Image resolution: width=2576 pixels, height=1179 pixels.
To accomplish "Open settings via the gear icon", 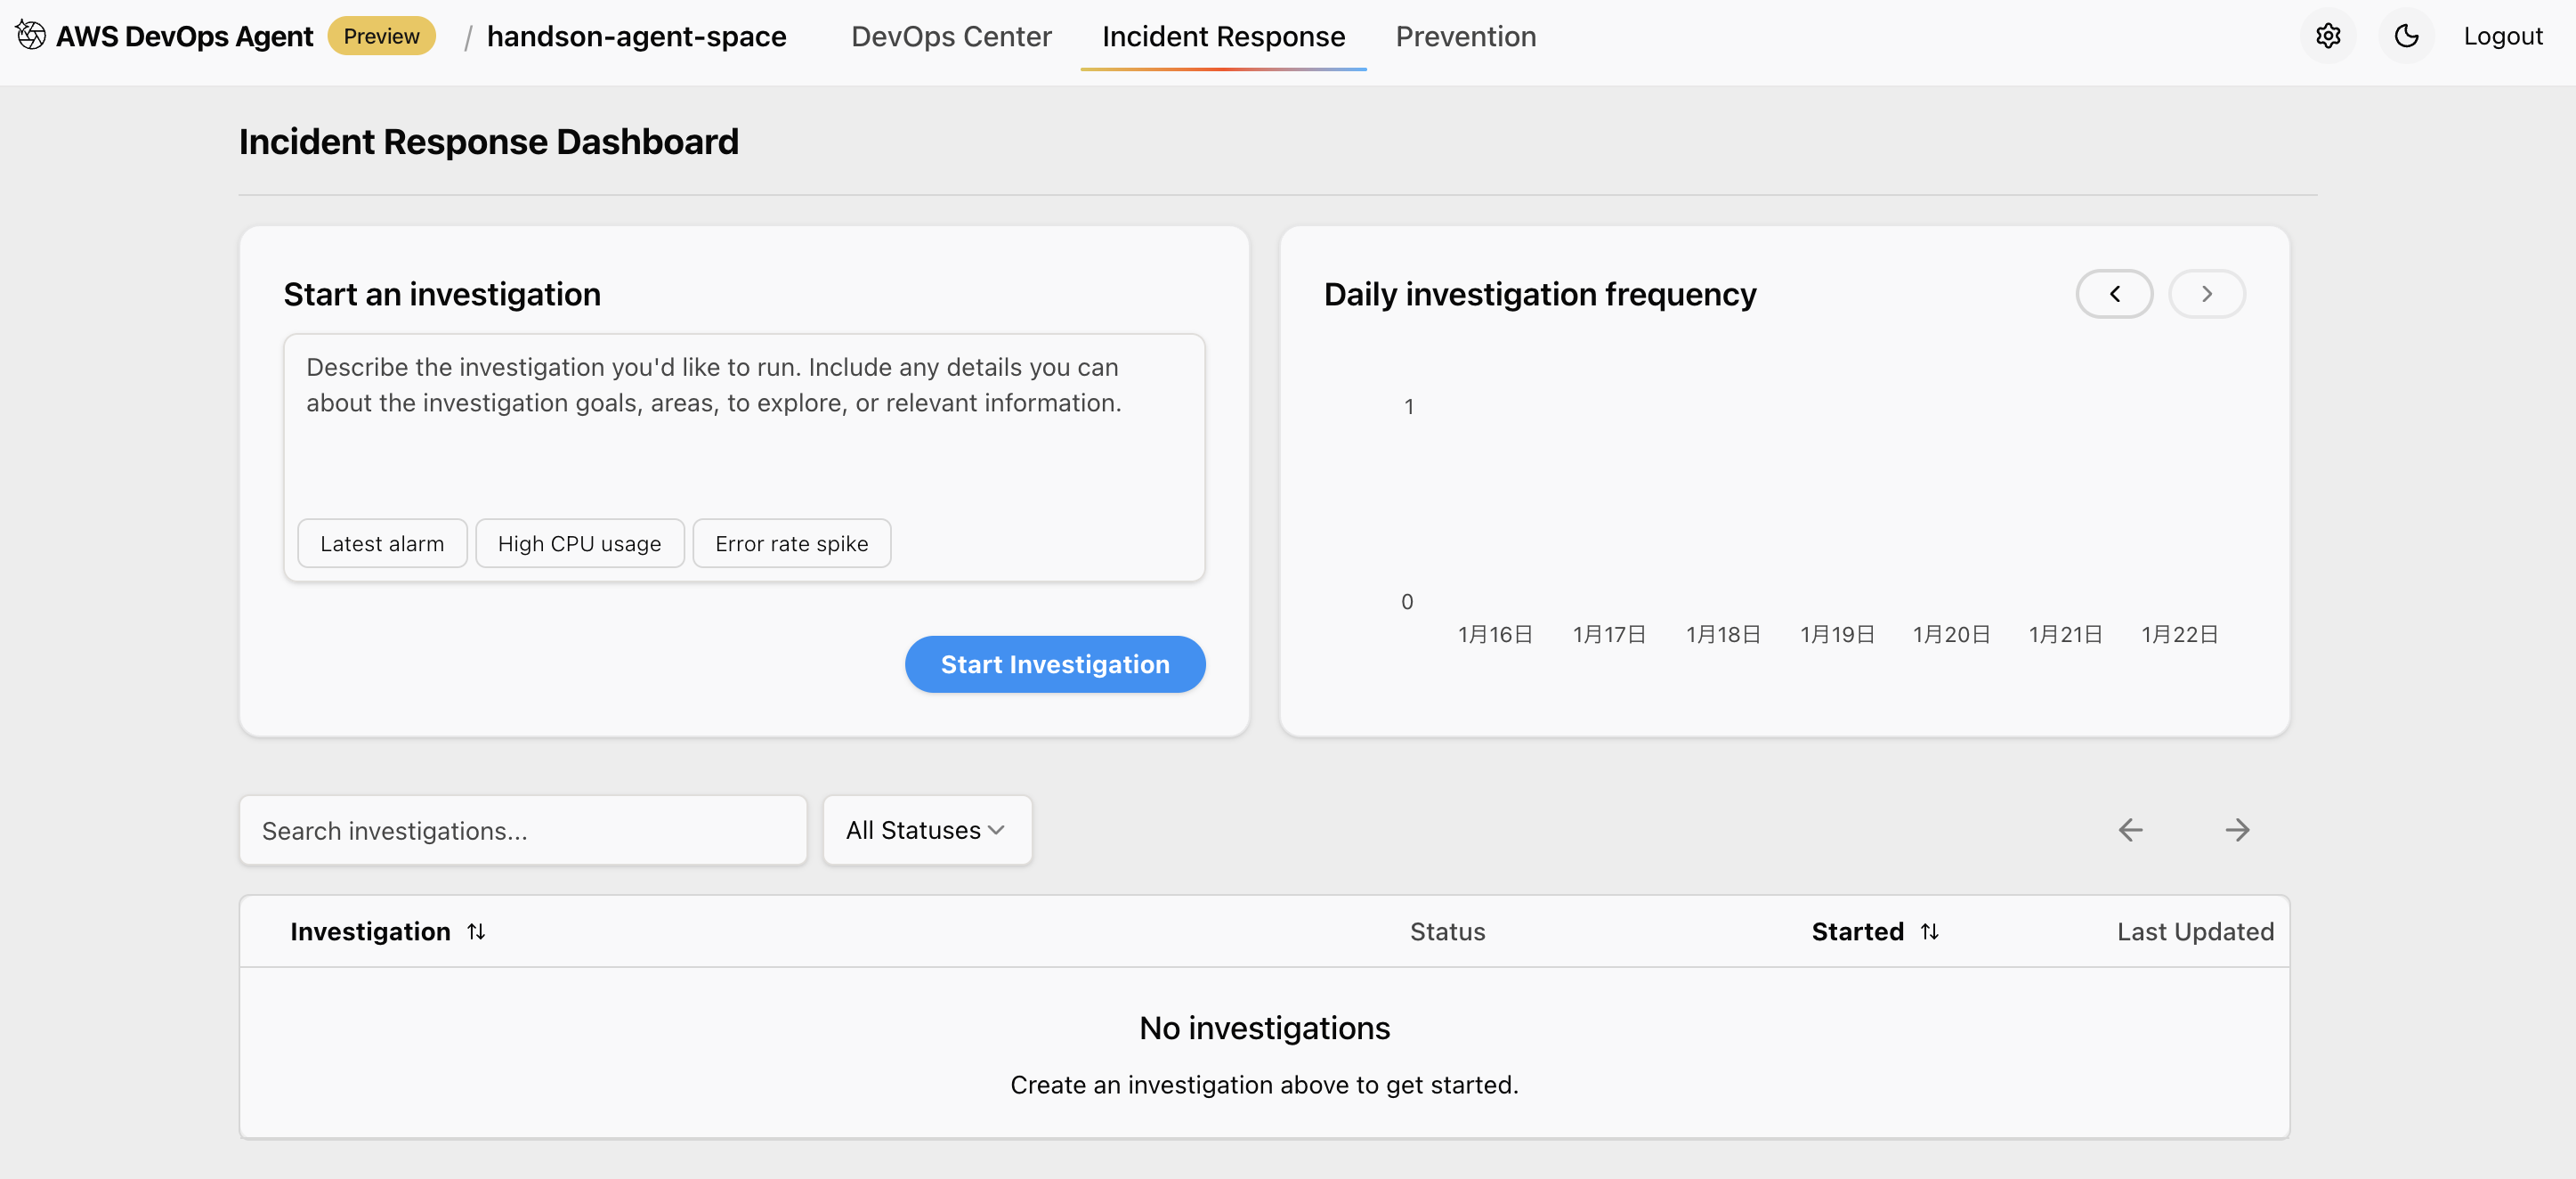I will tap(2328, 36).
